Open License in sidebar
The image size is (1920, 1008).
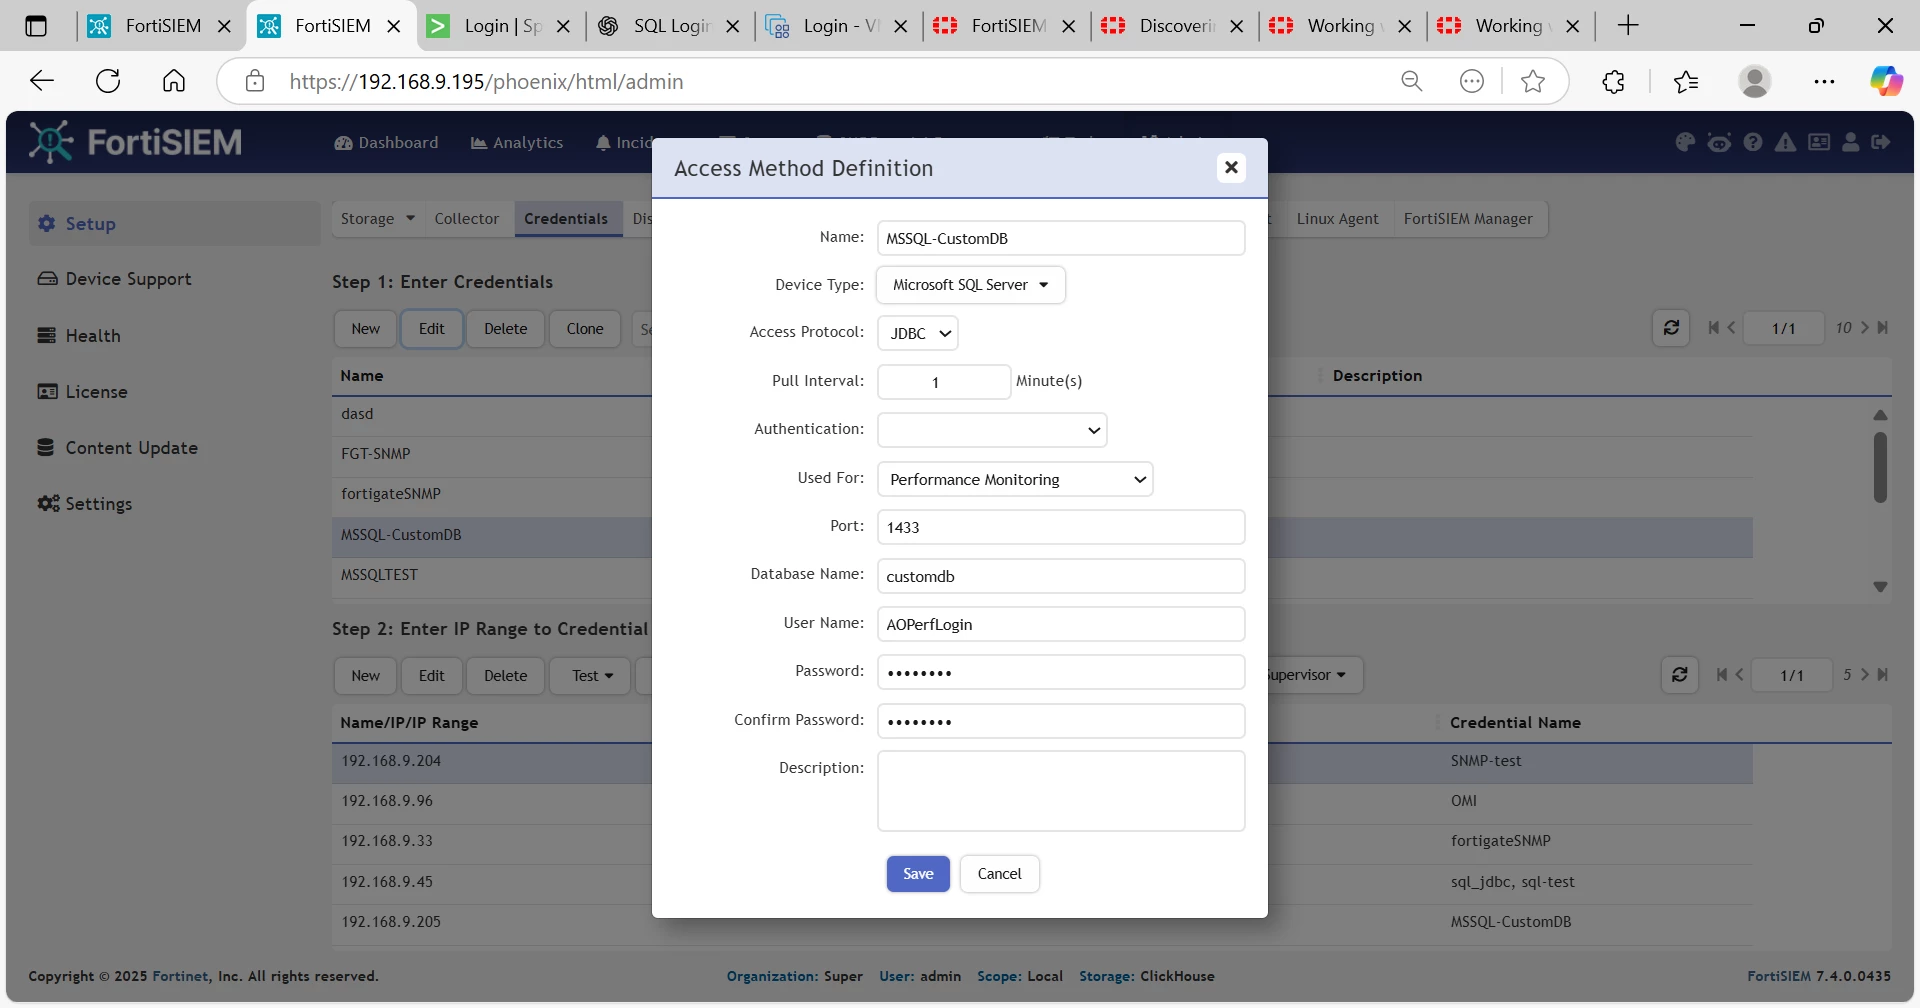point(82,392)
